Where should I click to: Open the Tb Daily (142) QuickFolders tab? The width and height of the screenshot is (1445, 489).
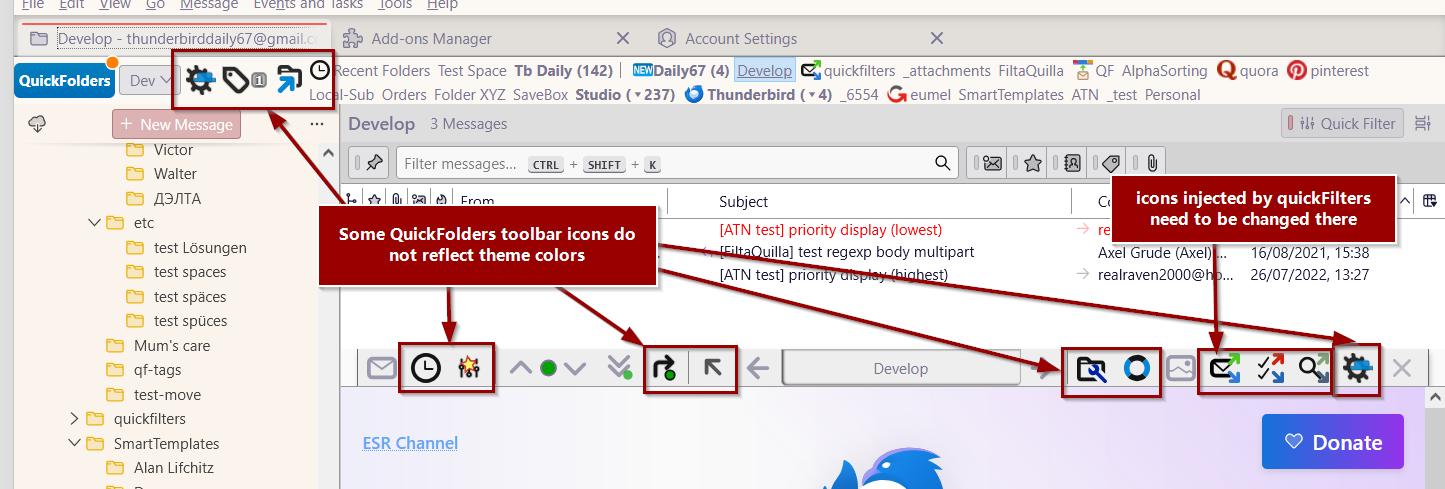(x=563, y=71)
